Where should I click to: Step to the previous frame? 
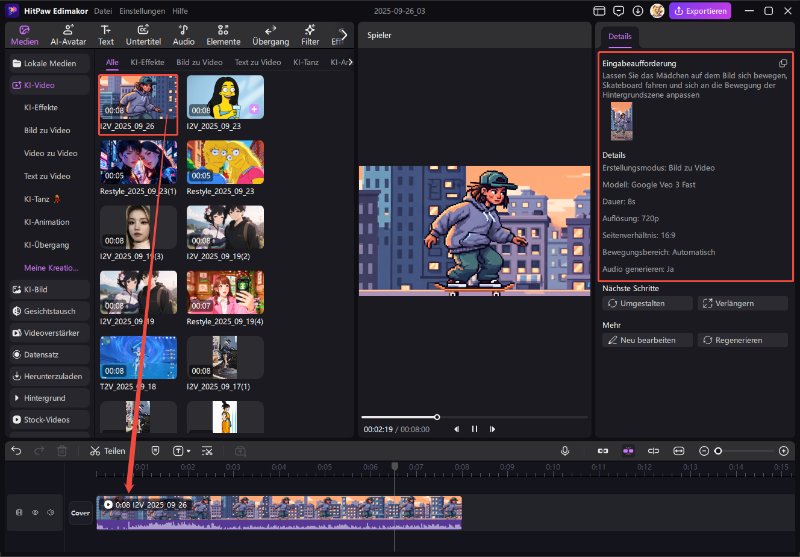point(457,429)
